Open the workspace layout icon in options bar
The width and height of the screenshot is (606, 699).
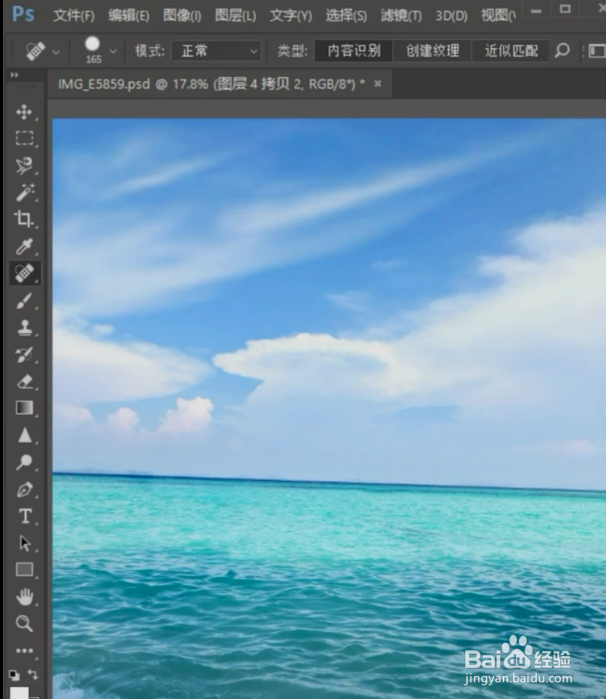point(597,50)
